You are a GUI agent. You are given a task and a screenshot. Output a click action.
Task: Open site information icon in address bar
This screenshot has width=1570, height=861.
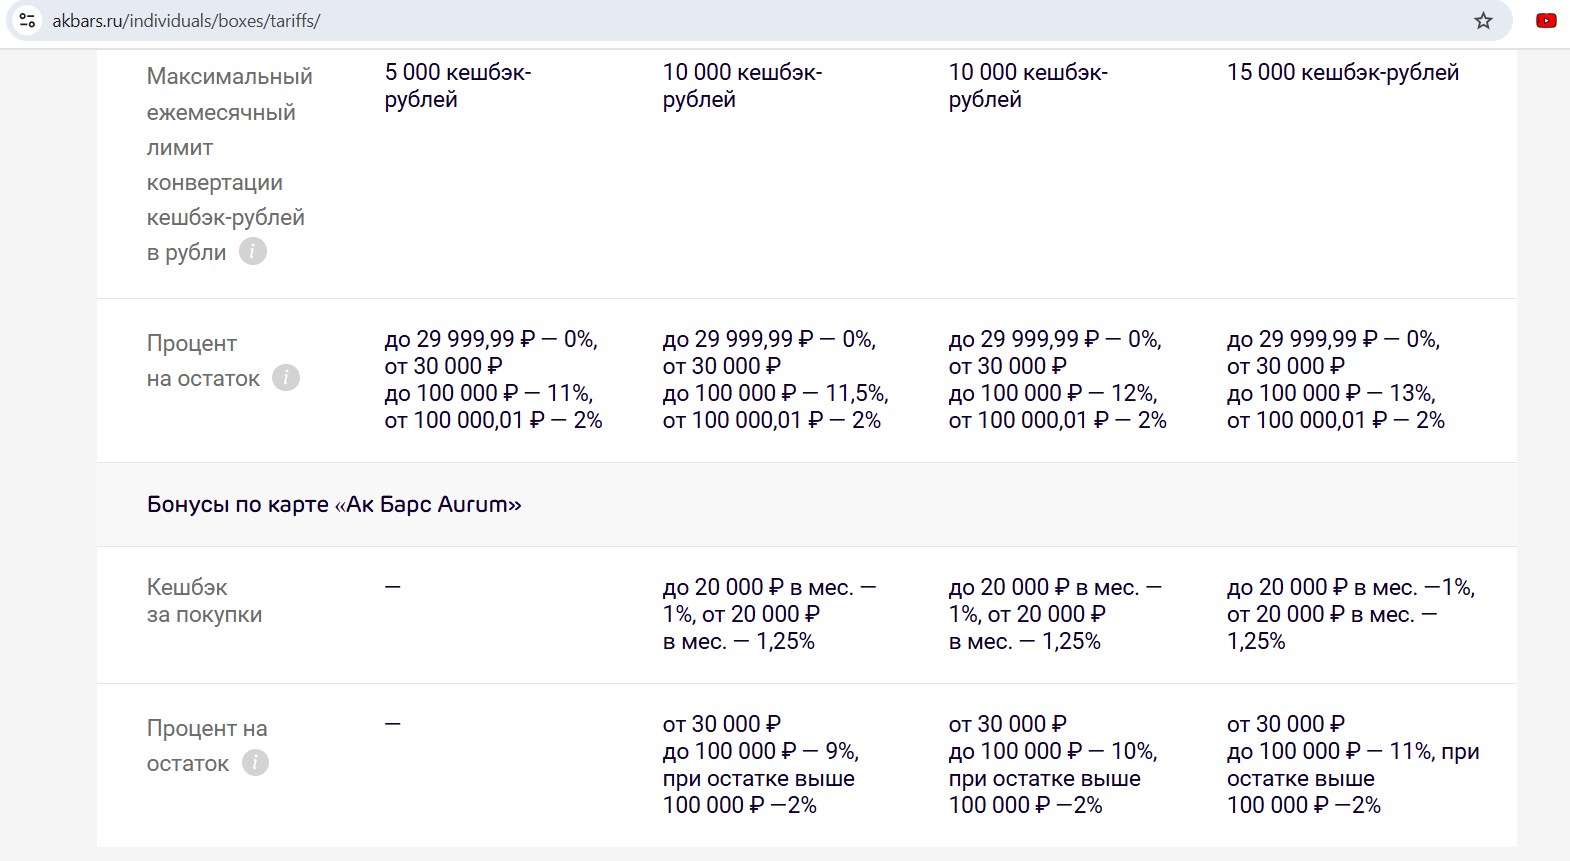click(x=28, y=20)
